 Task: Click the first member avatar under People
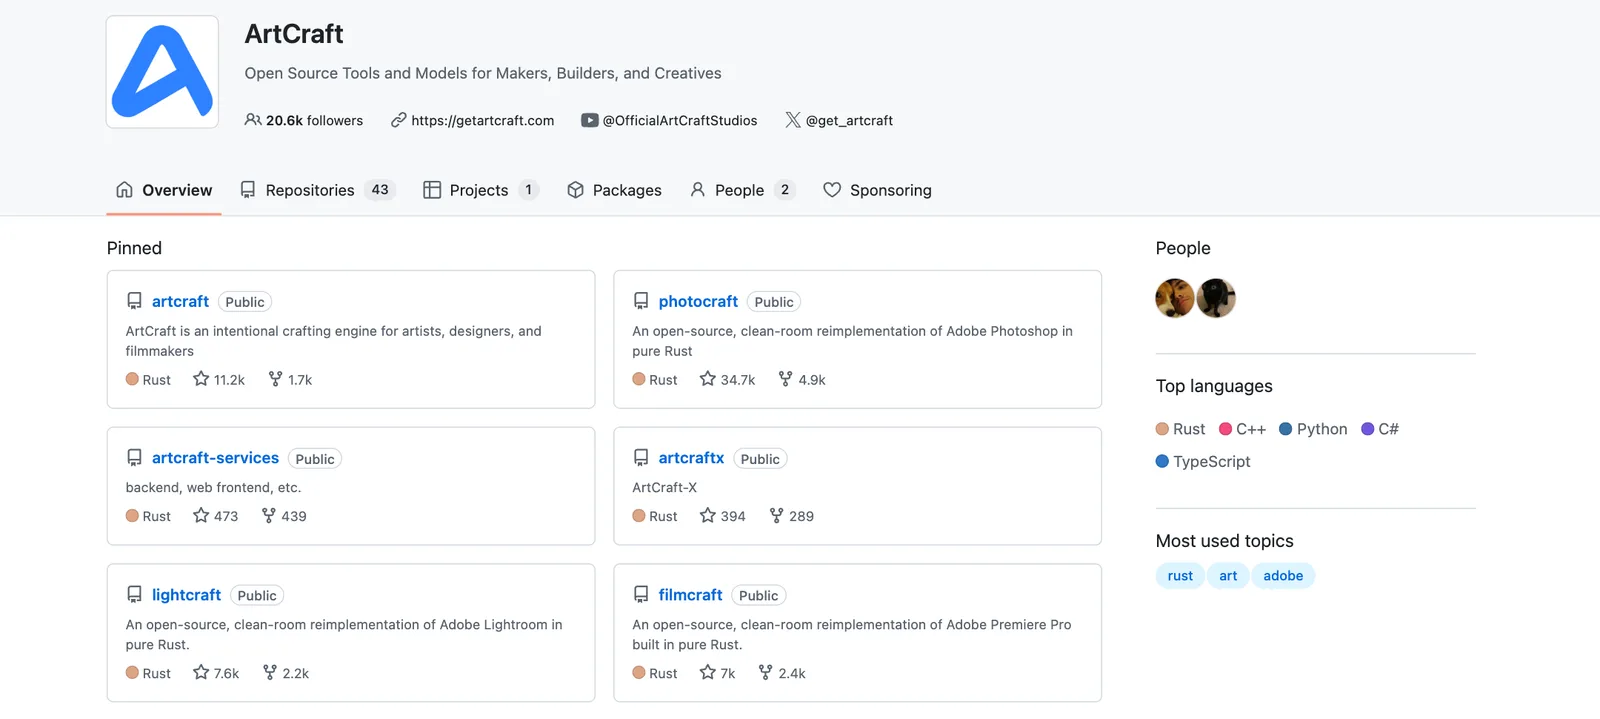point(1175,298)
